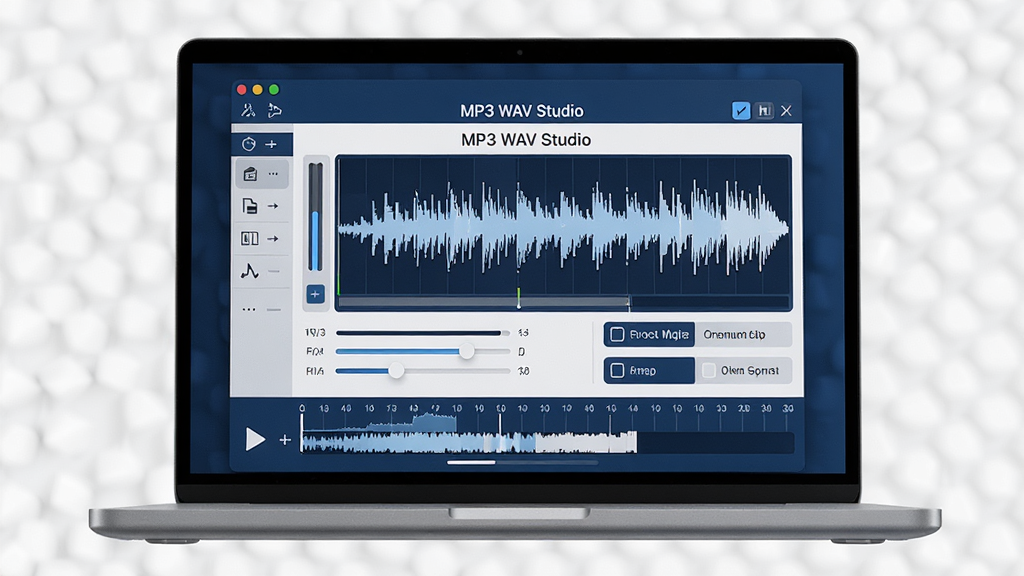Image resolution: width=1024 pixels, height=576 pixels.
Task: Click the blue plus button below the level slider
Action: tap(315, 294)
